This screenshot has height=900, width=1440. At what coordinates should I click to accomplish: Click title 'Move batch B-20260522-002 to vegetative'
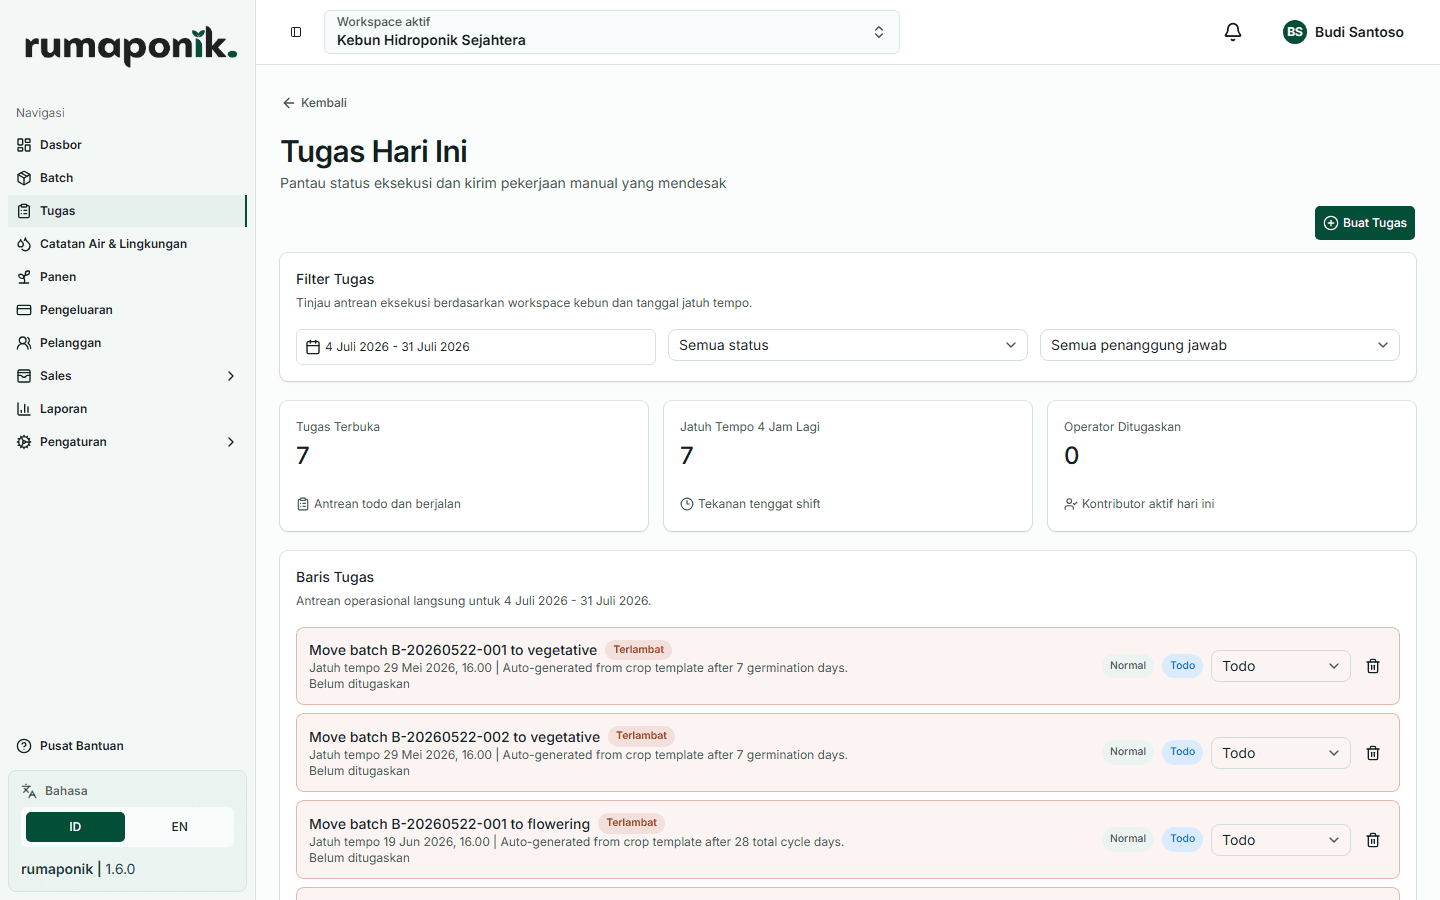[454, 737]
